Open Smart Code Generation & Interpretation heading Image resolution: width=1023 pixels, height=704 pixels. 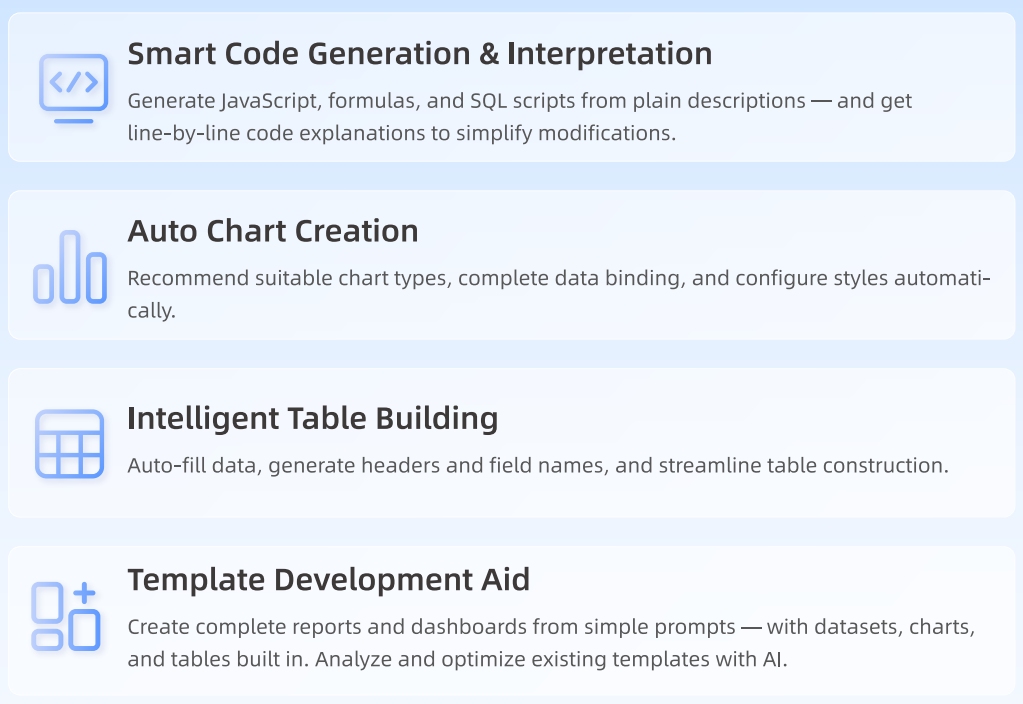419,54
